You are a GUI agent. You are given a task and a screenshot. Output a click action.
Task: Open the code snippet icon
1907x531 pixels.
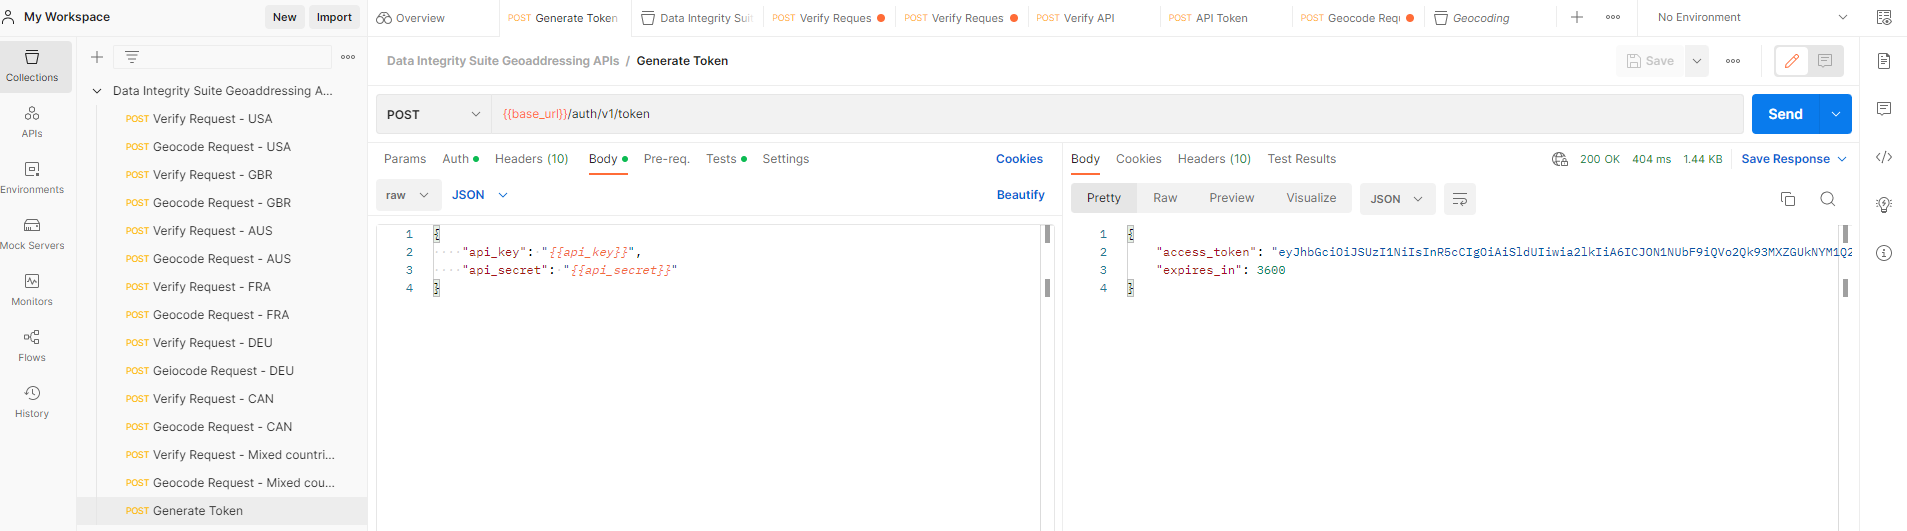pos(1884,157)
